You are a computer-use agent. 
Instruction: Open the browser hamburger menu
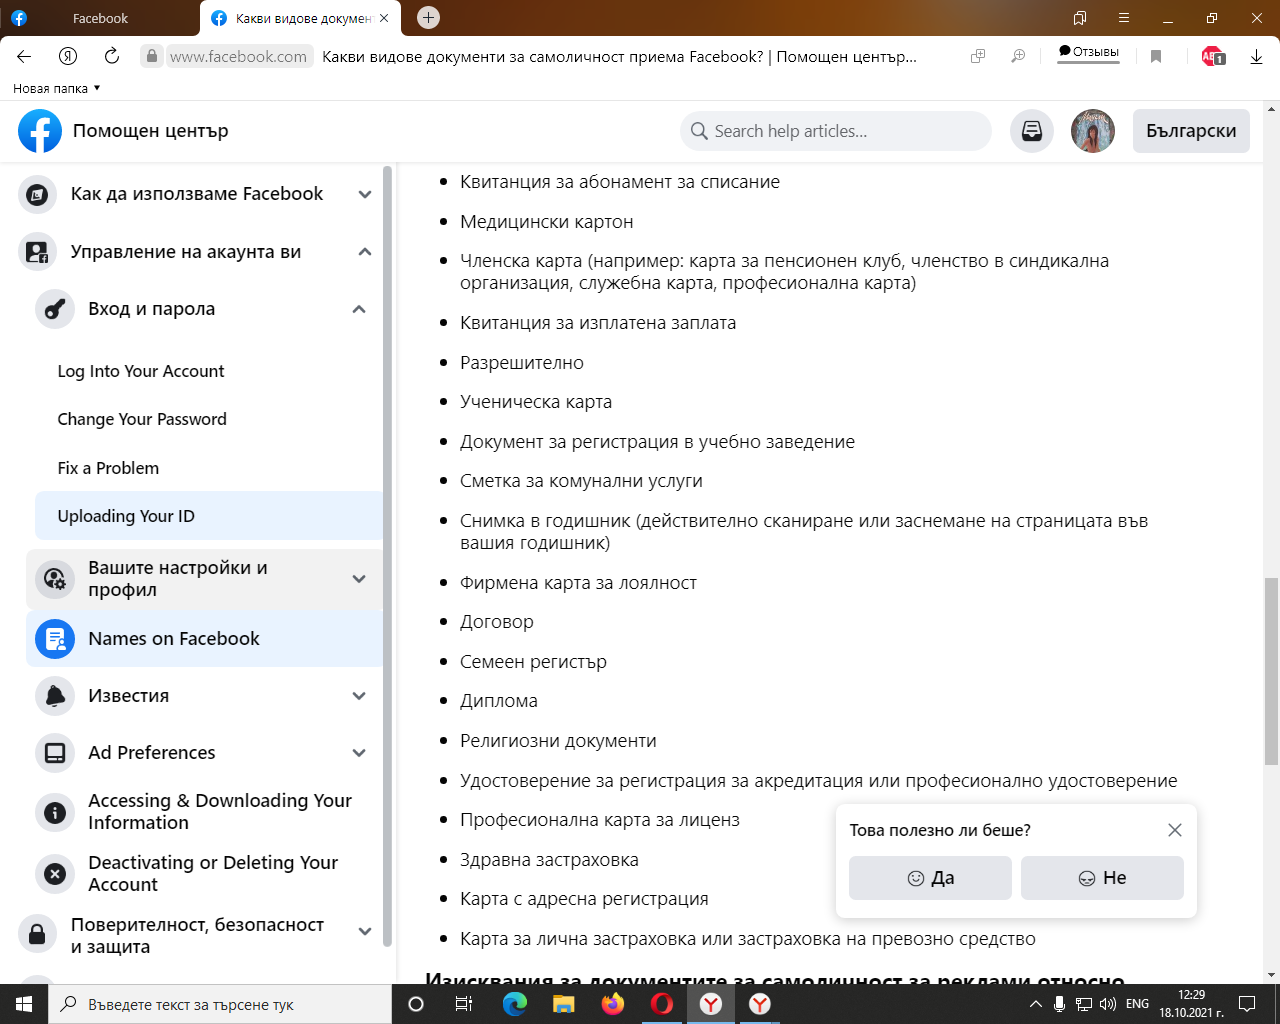tap(1124, 18)
